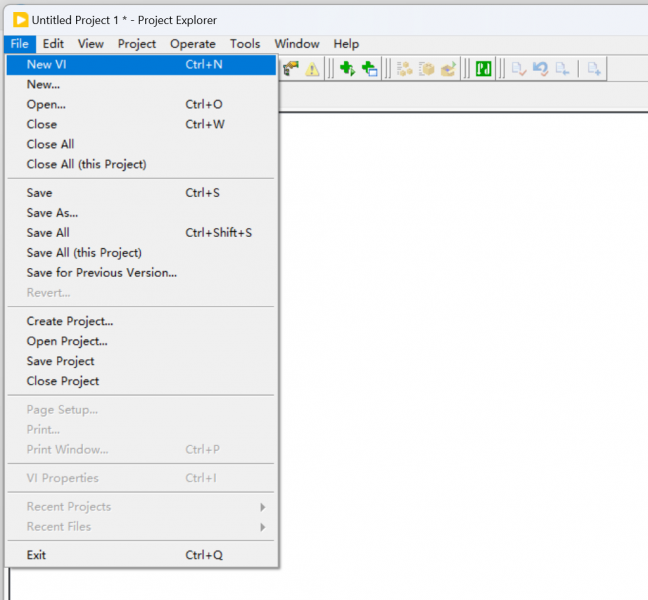Expand the Recent Files submenu arrow
648x600 pixels.
tap(262, 527)
